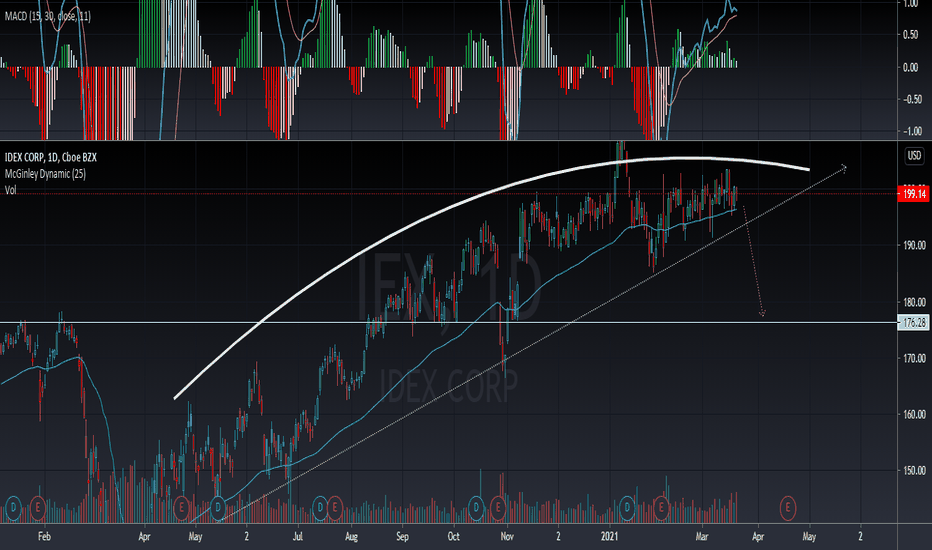
Task: Click the 160.00 price axis label
Action: [914, 414]
